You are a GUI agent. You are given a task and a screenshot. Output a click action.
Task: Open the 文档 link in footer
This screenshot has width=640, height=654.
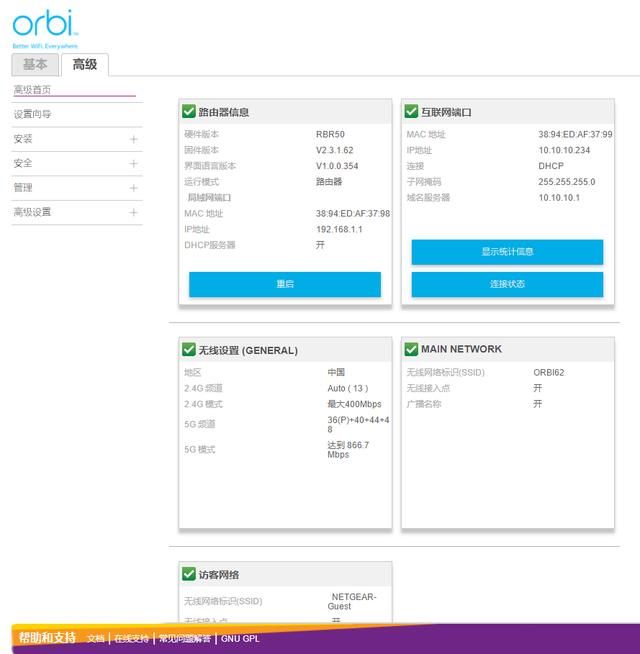point(96,639)
